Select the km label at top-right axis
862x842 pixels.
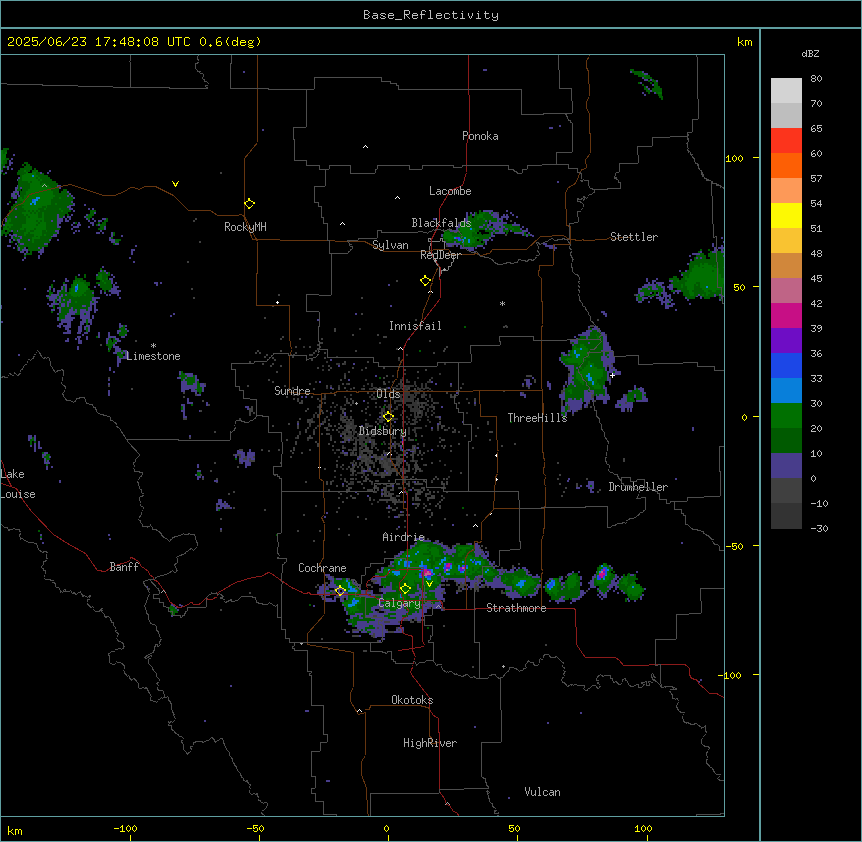pyautogui.click(x=744, y=42)
